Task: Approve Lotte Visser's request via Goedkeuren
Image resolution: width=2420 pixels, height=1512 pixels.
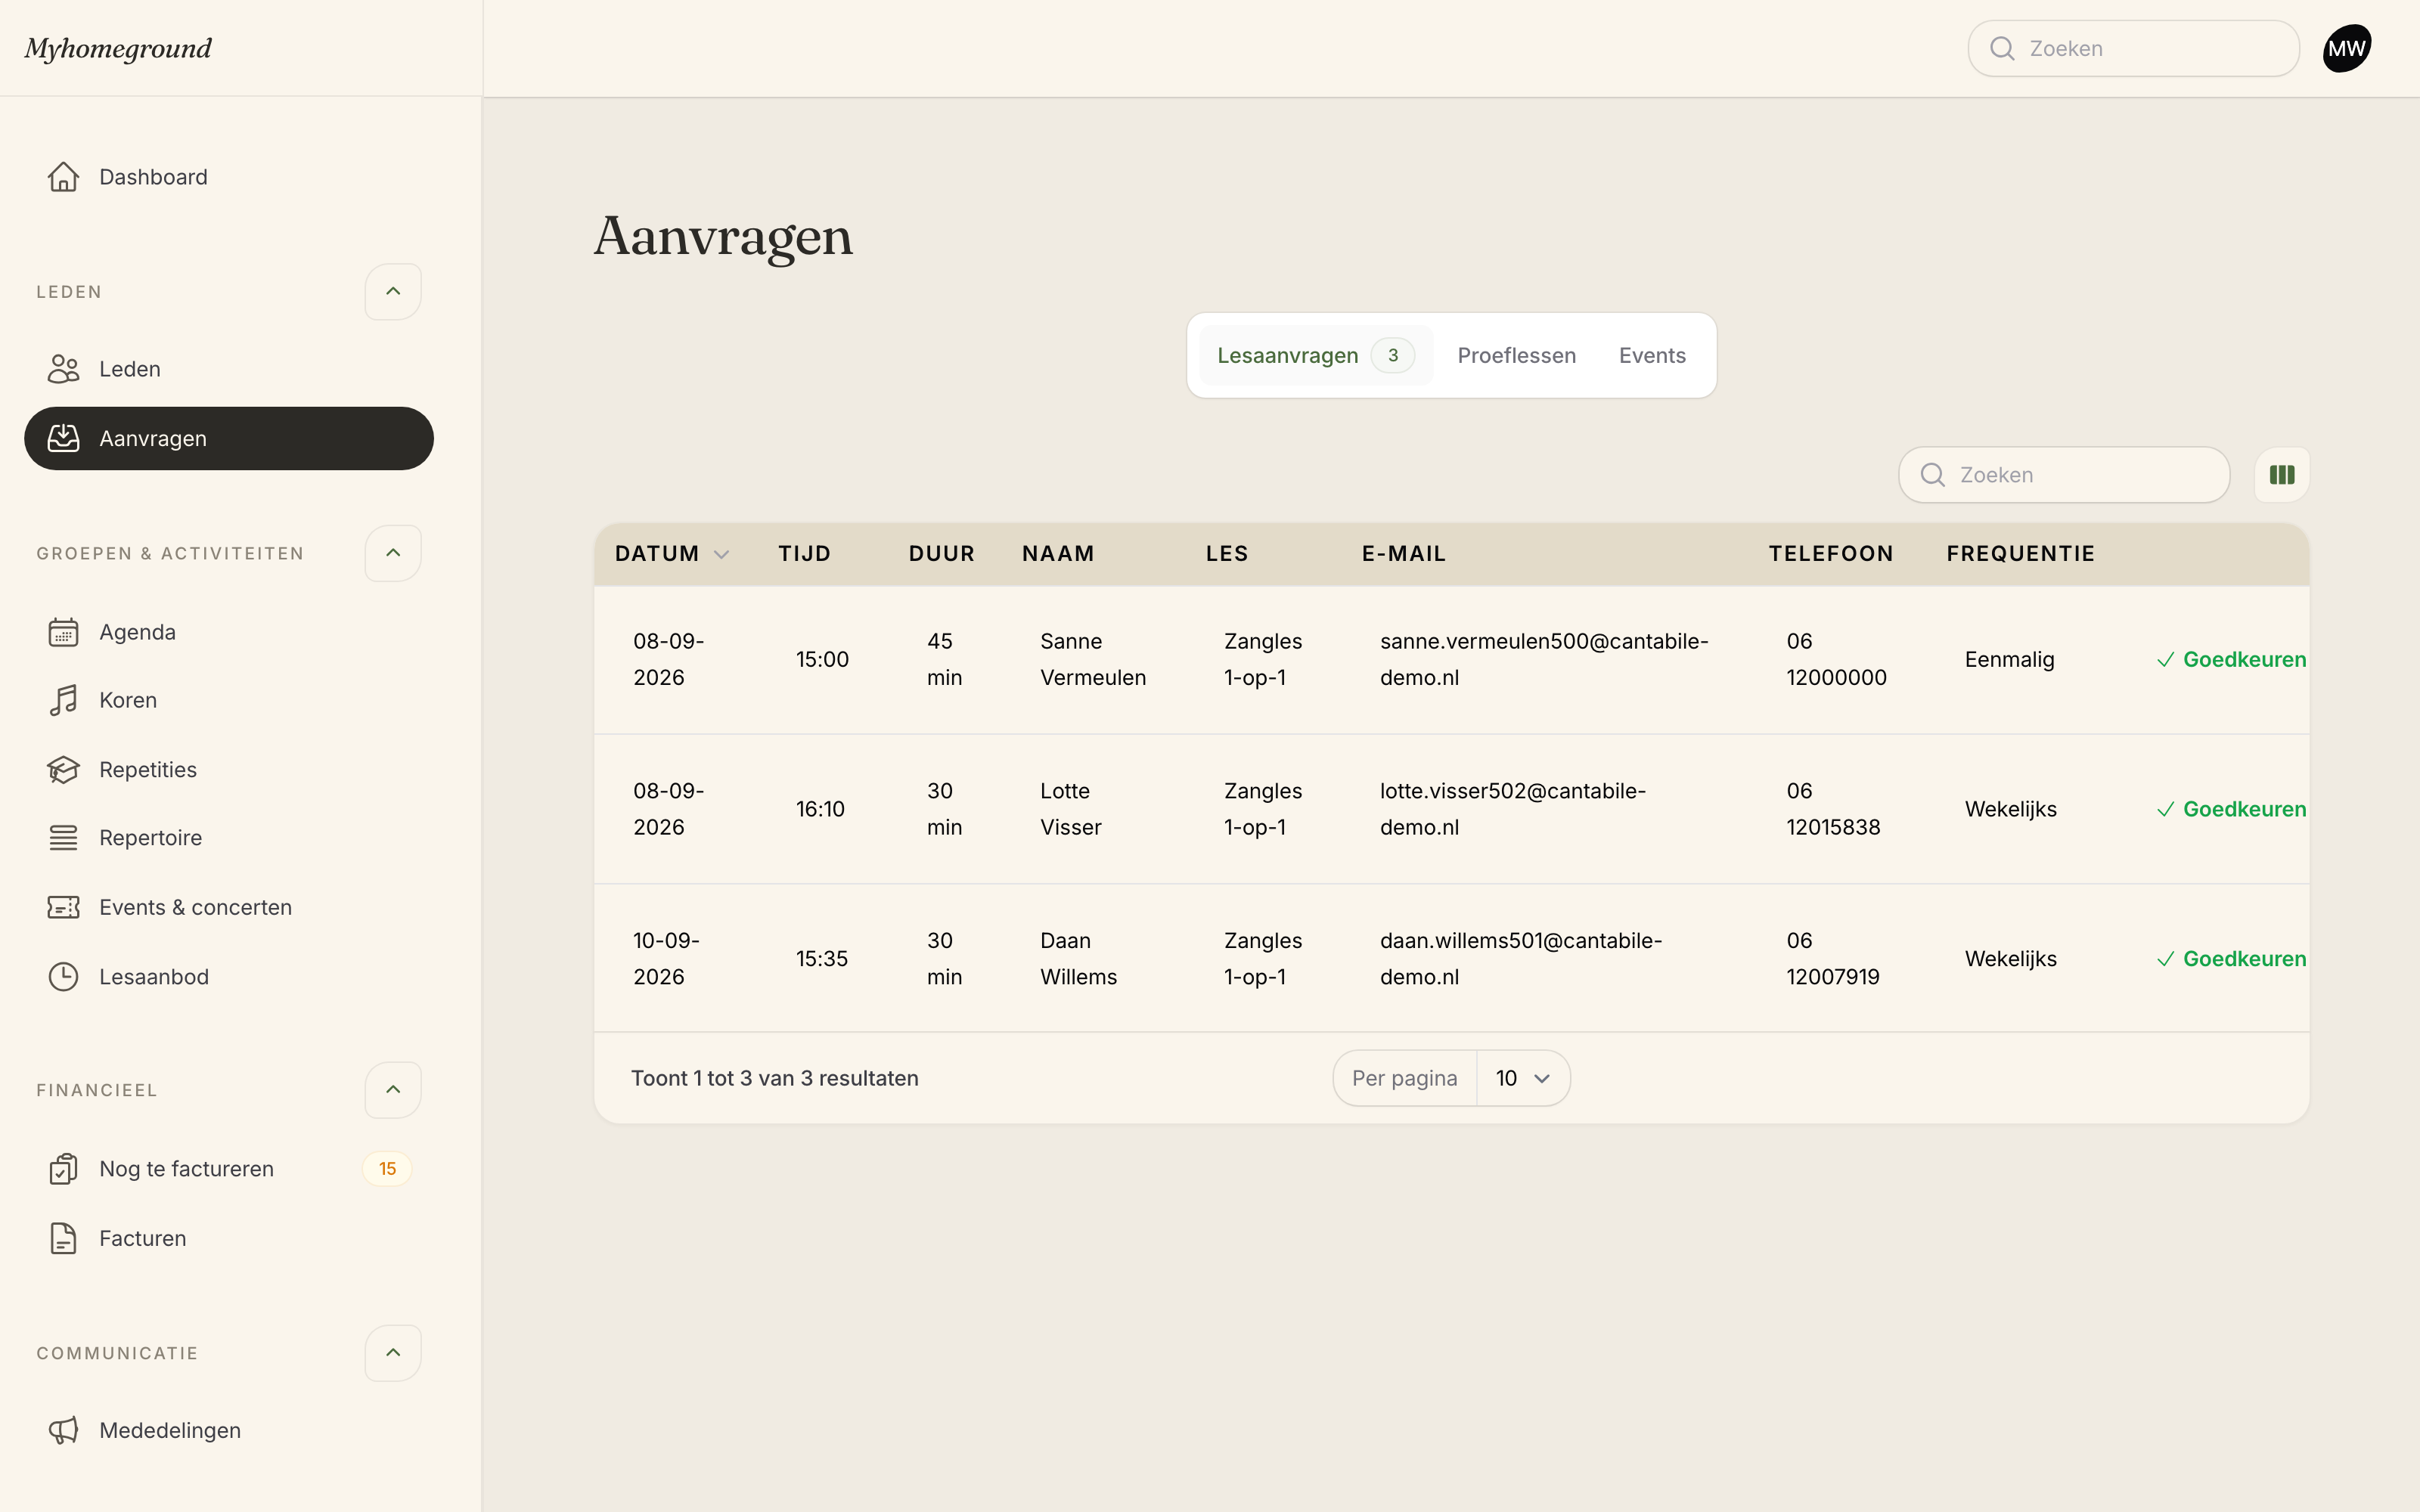Action: point(2231,810)
